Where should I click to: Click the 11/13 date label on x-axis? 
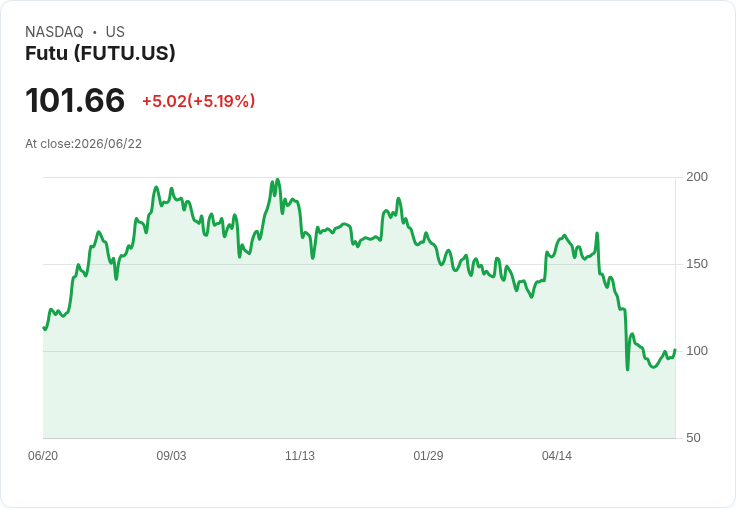pos(300,455)
